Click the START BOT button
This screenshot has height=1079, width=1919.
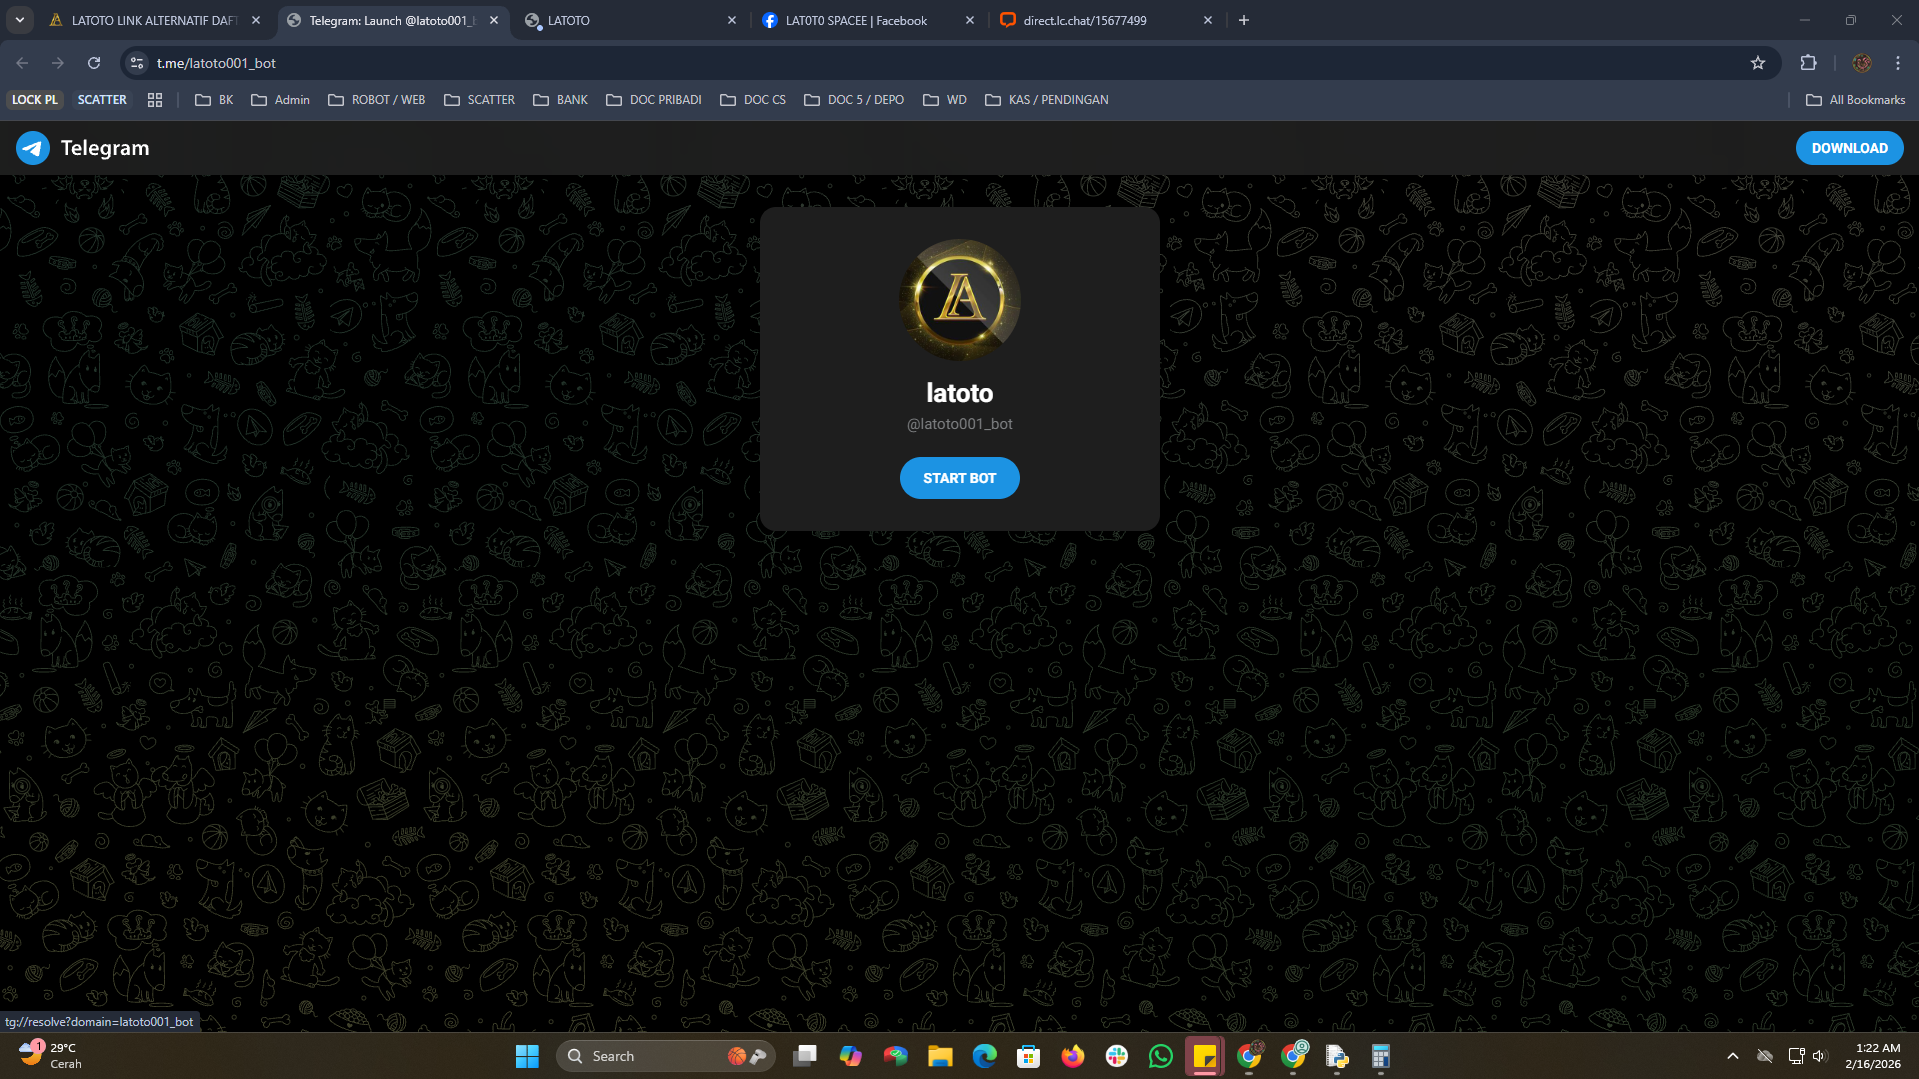click(959, 478)
